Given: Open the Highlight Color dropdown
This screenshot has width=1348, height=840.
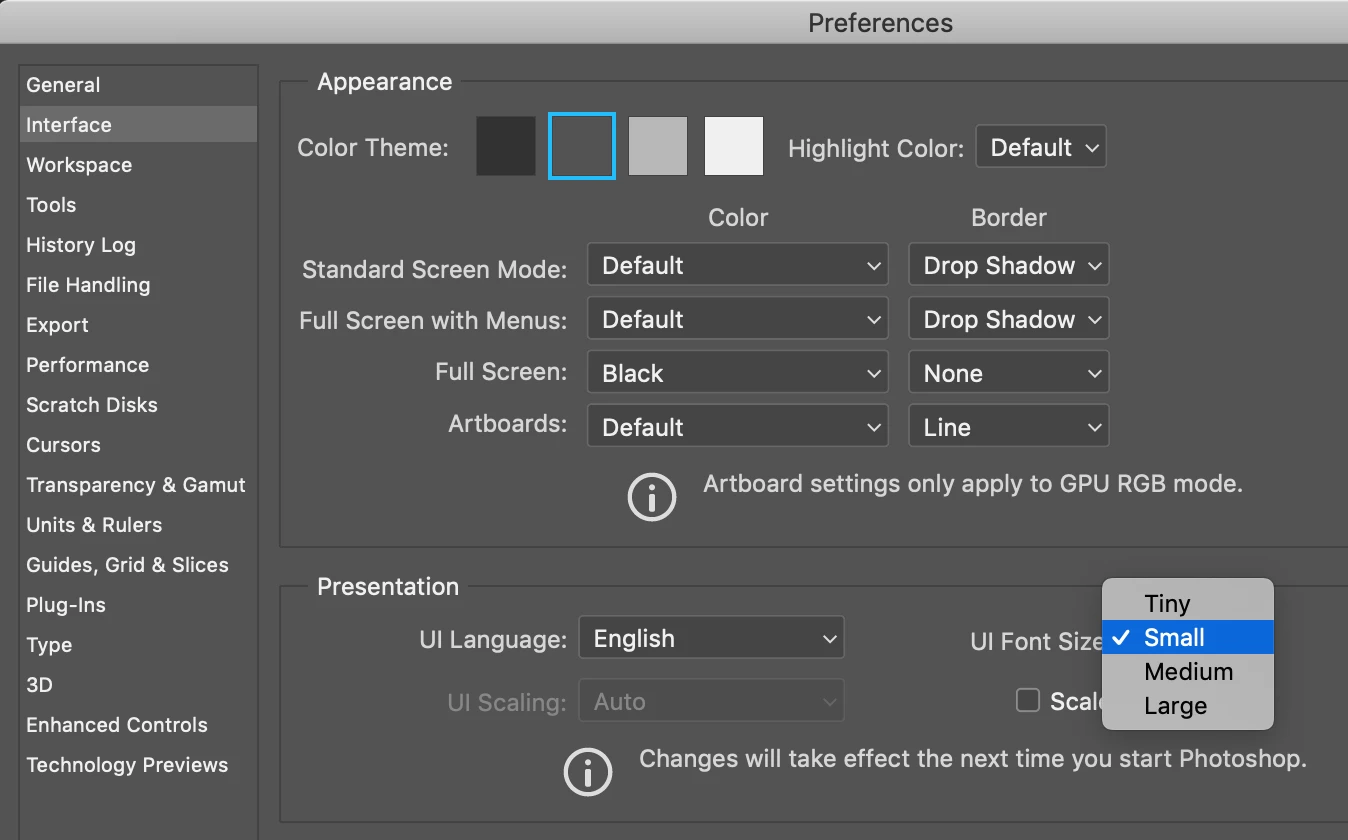Looking at the screenshot, I should point(1041,148).
